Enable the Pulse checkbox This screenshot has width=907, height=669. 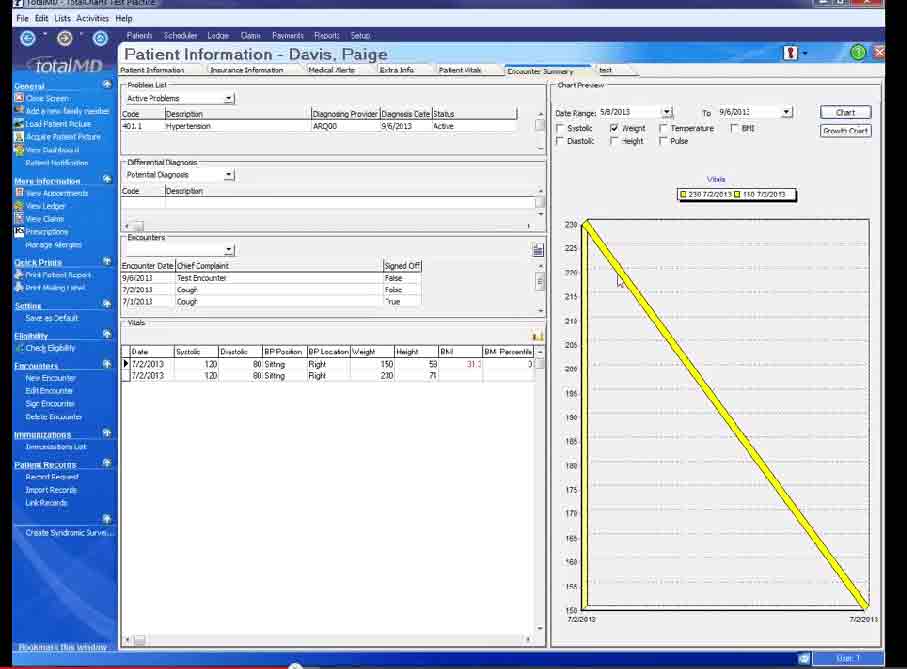[663, 141]
